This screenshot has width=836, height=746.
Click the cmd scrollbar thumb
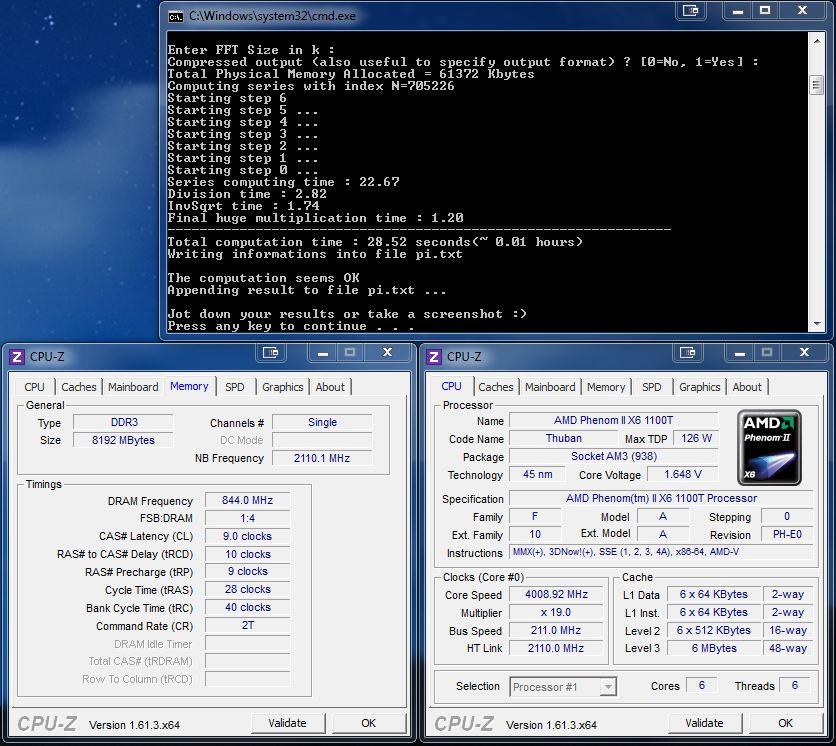pyautogui.click(x=816, y=85)
